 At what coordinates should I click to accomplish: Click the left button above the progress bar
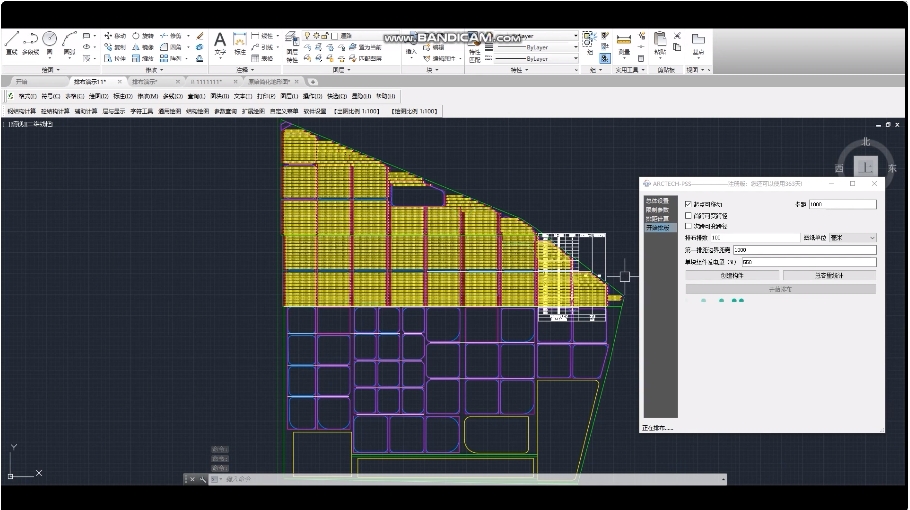click(x=731, y=275)
